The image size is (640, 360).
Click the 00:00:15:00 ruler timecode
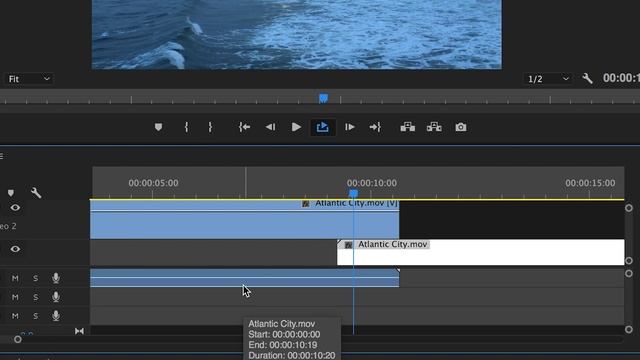point(590,183)
